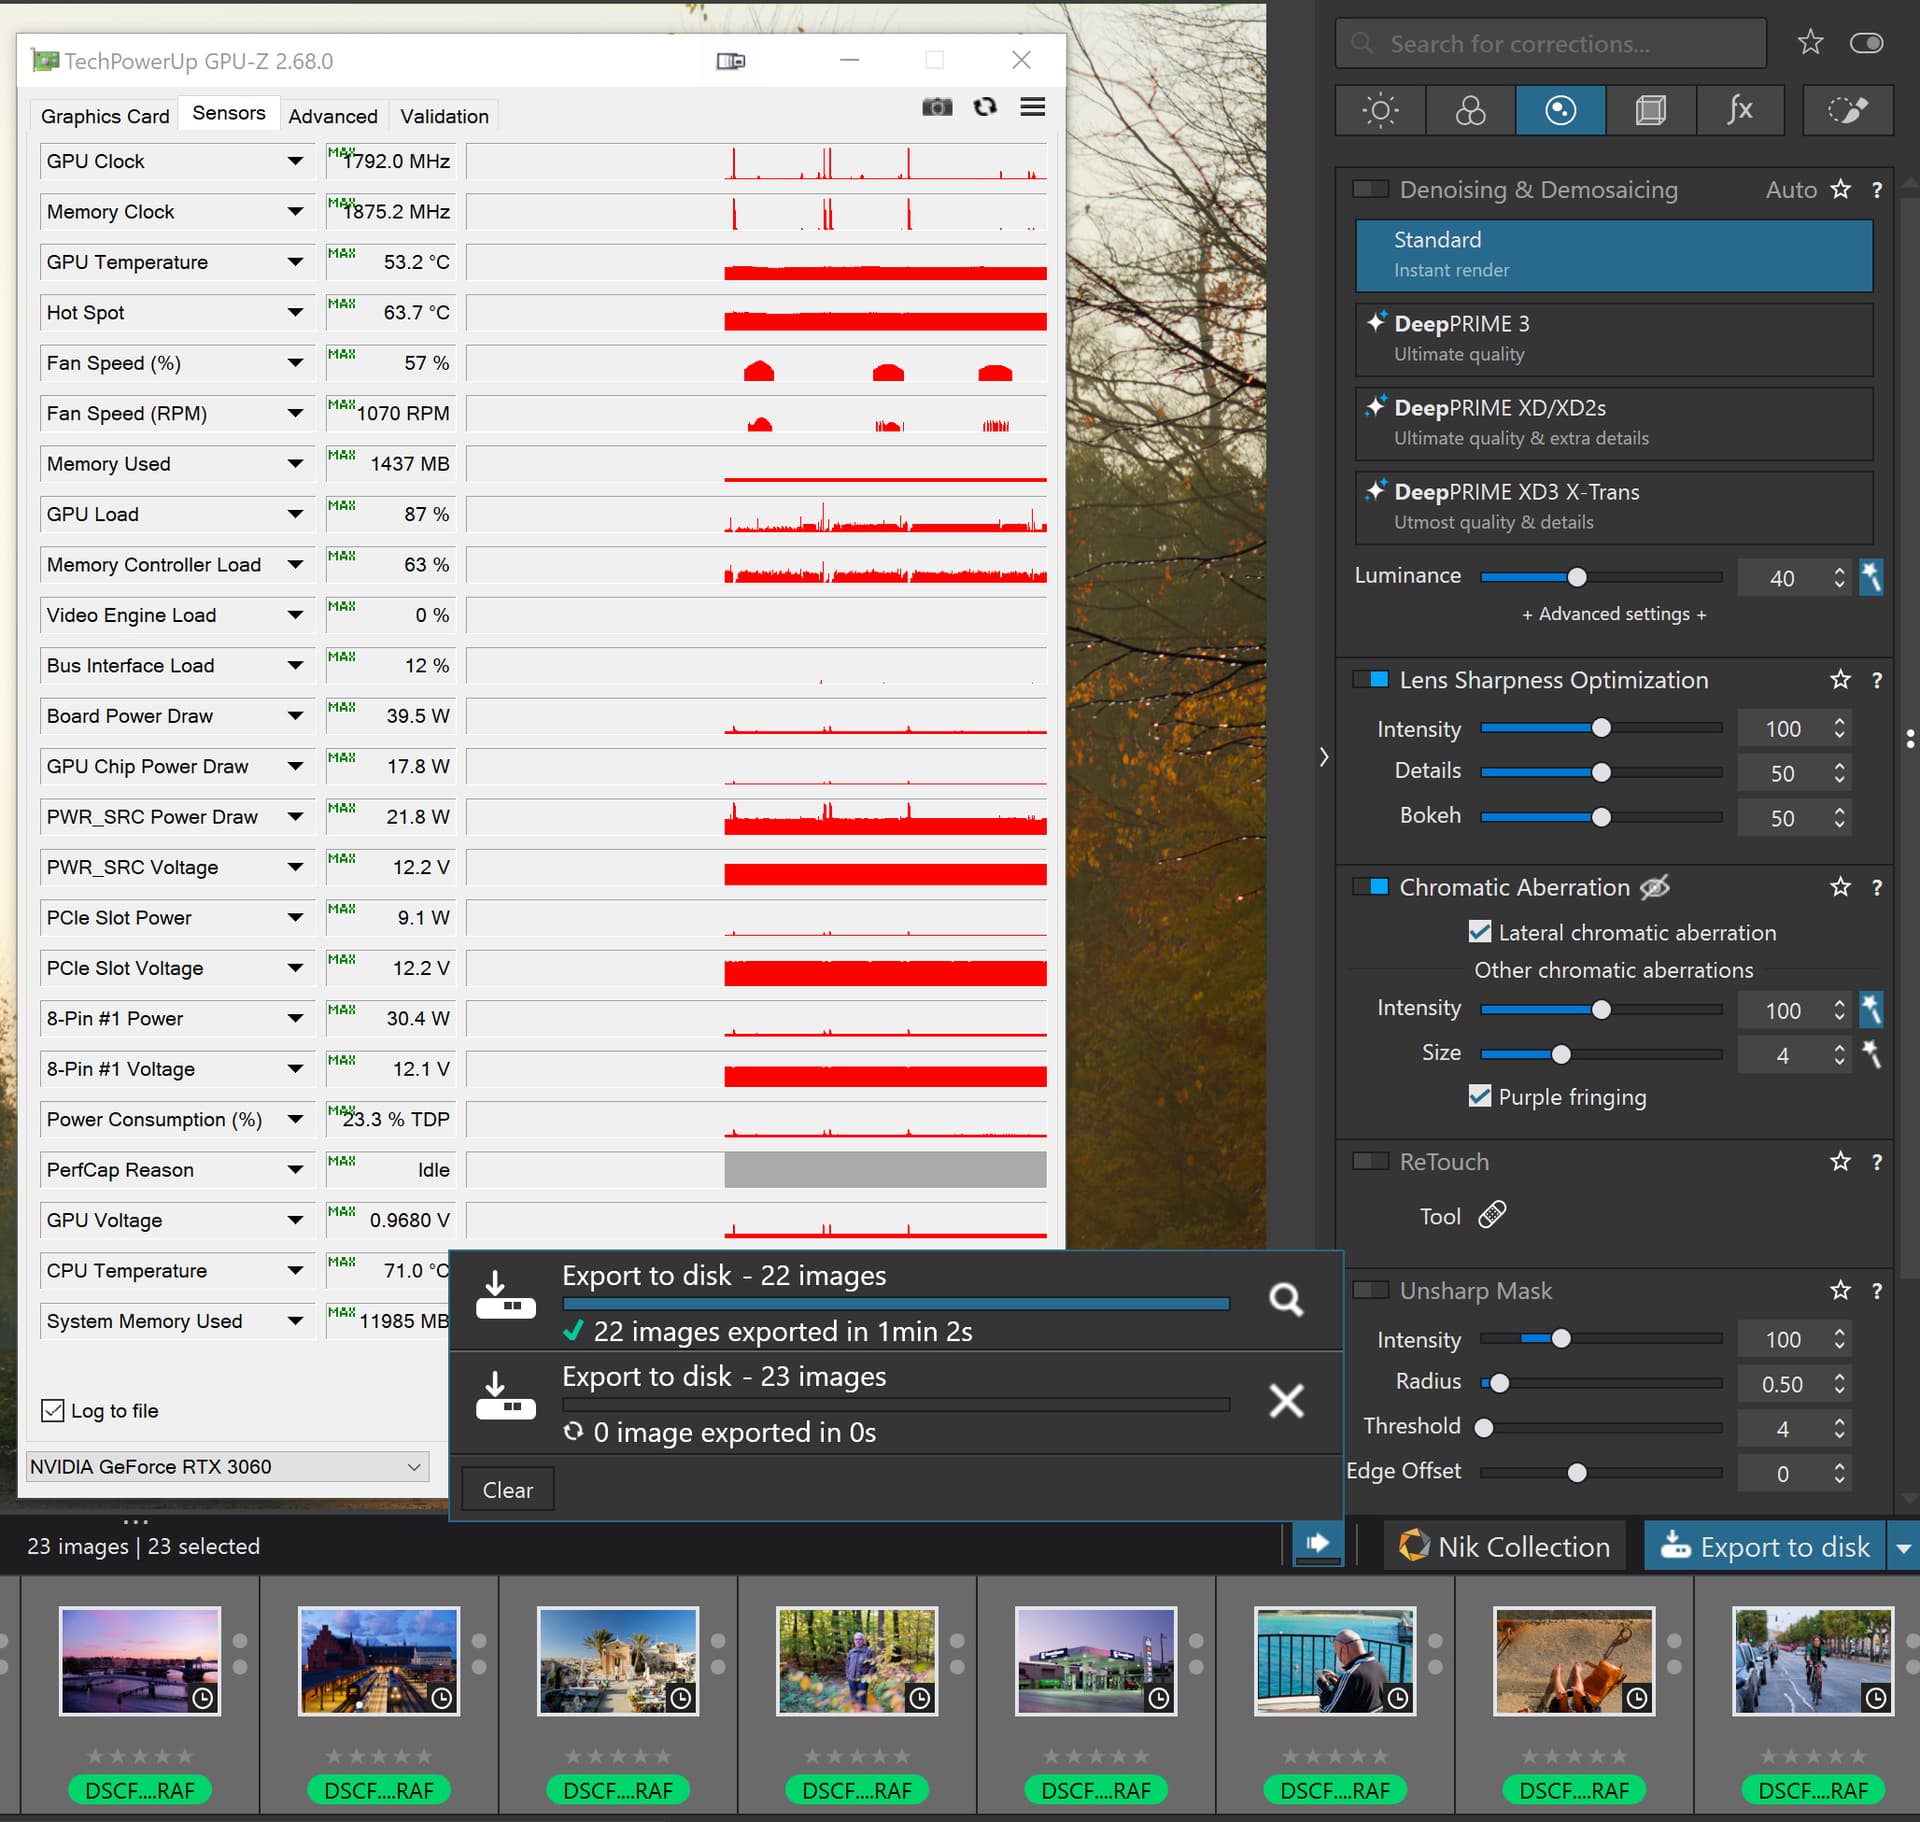The width and height of the screenshot is (1920, 1822).
Task: Click the Clear button in export panel
Action: [x=507, y=1490]
